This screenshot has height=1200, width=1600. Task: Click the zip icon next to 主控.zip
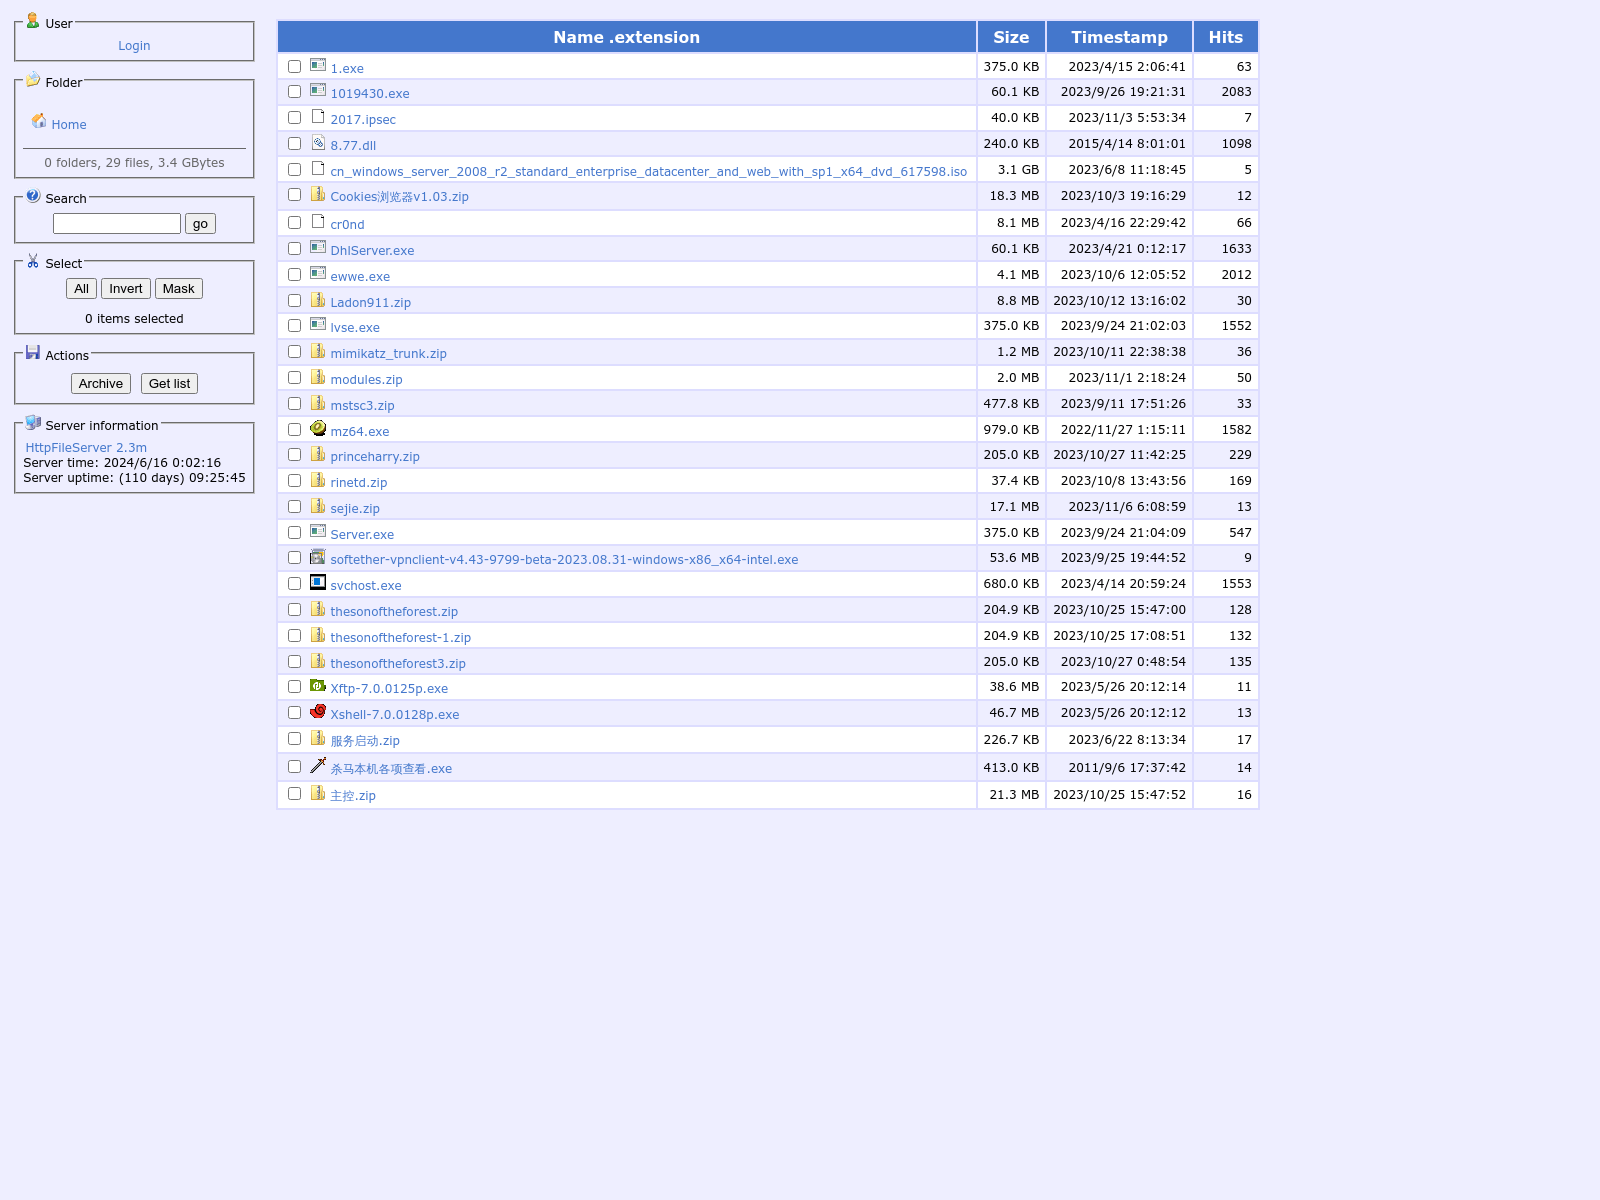pyautogui.click(x=318, y=792)
